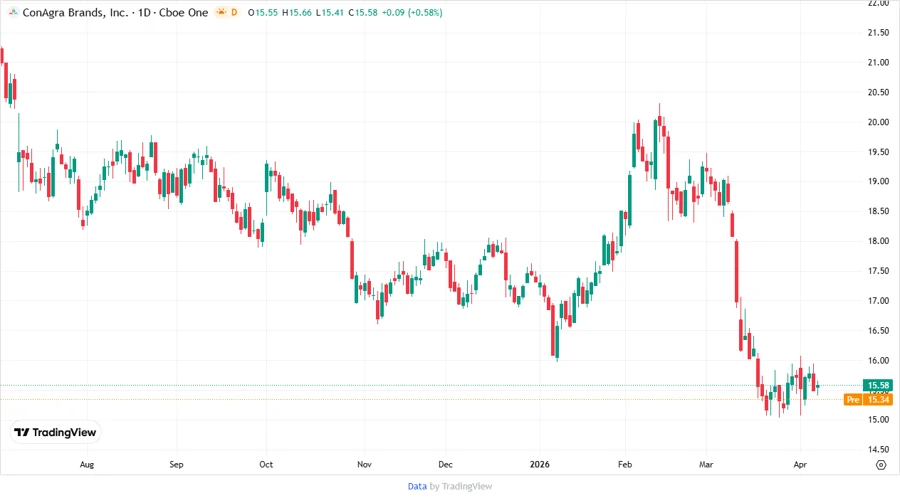900x498 pixels.
Task: Click the Aug label on time axis
Action: coord(87,464)
